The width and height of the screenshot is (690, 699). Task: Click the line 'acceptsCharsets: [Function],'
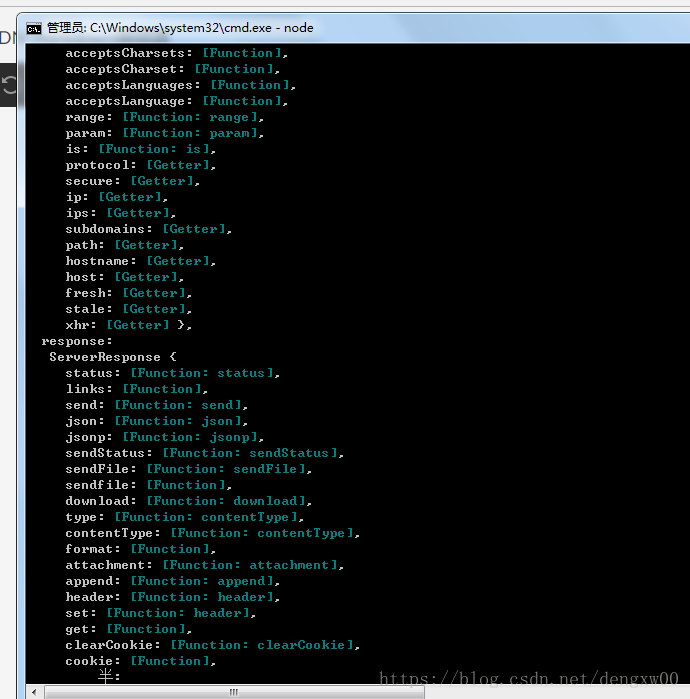tap(177, 53)
